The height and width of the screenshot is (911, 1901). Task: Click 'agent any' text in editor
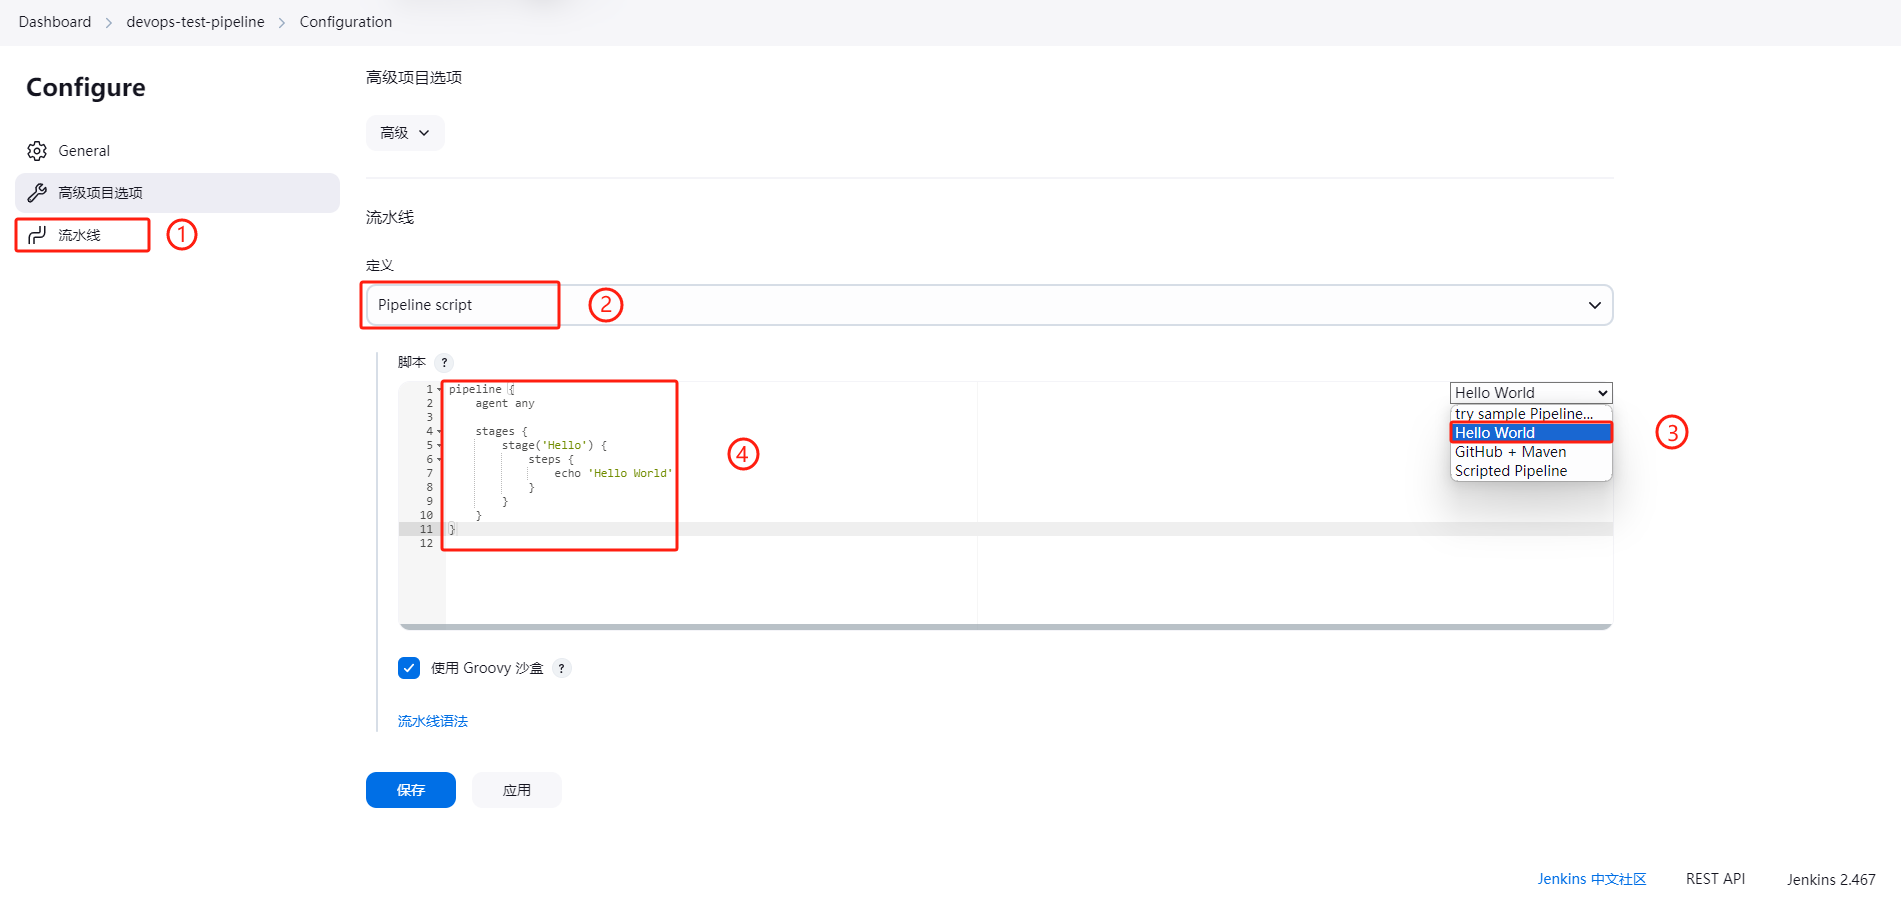[x=505, y=404]
